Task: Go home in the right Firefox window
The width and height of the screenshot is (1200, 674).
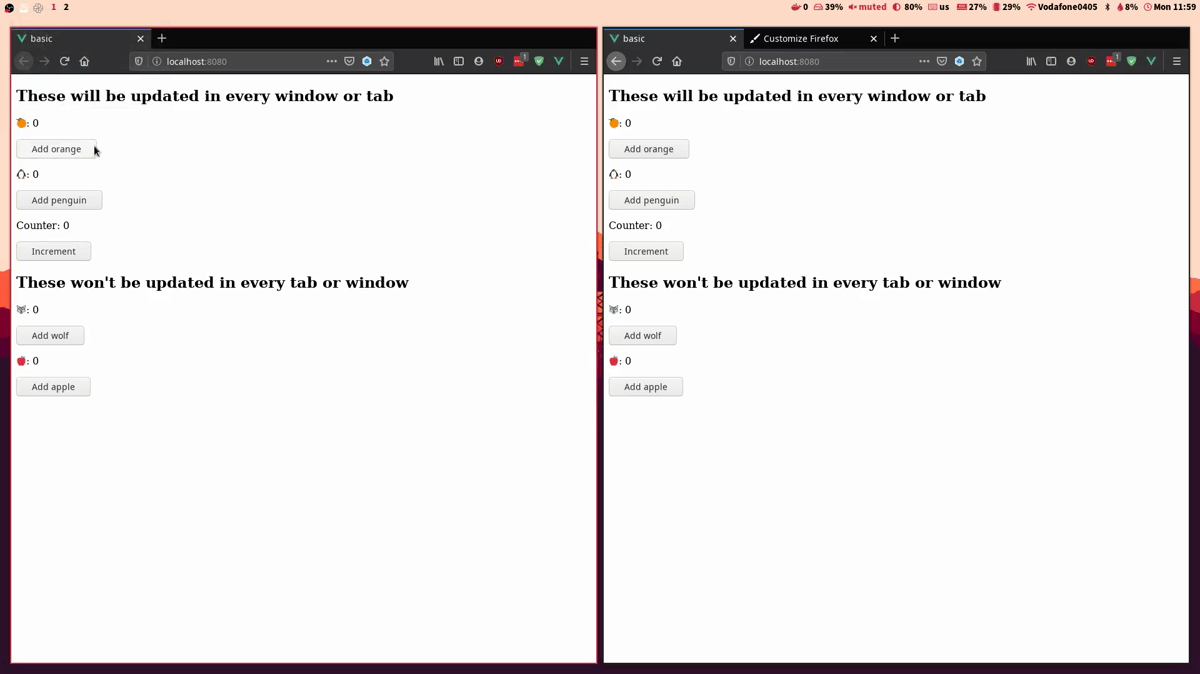Action: pos(677,61)
